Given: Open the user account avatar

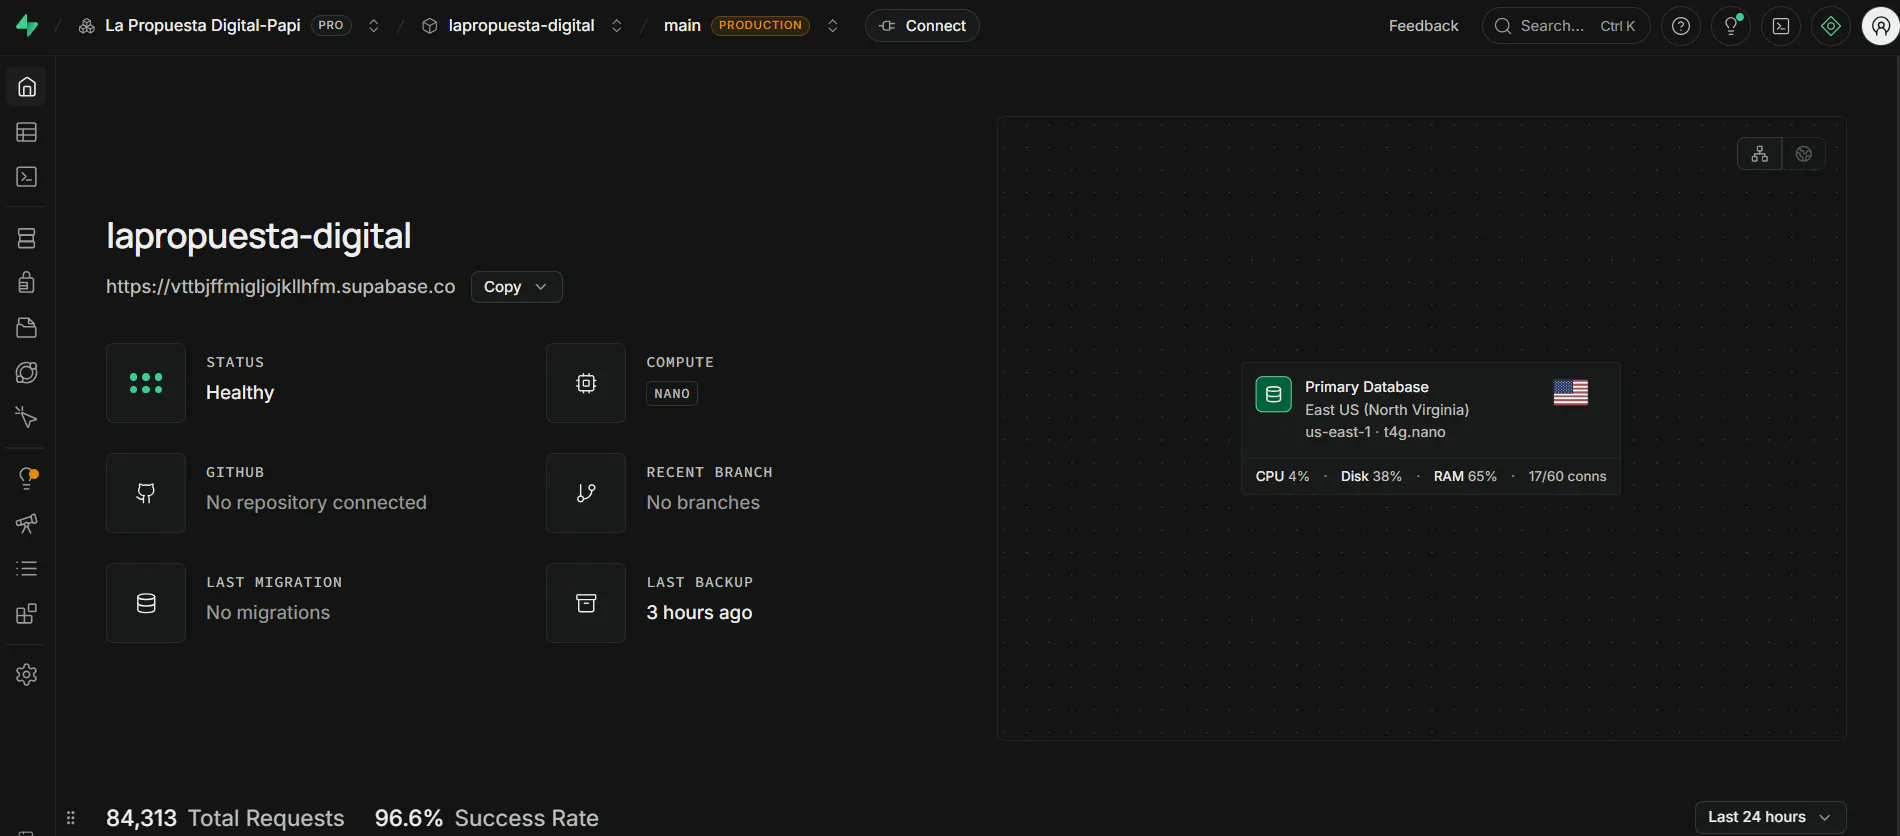Looking at the screenshot, I should pos(1881,26).
